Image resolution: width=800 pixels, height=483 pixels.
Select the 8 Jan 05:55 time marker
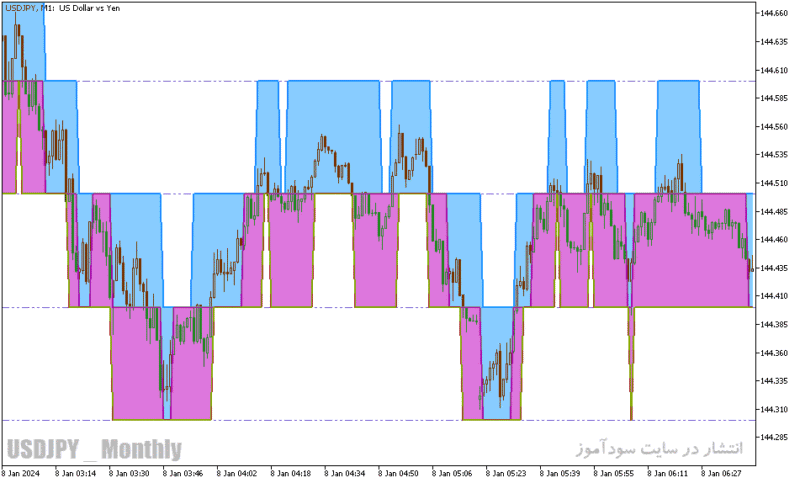pyautogui.click(x=613, y=473)
